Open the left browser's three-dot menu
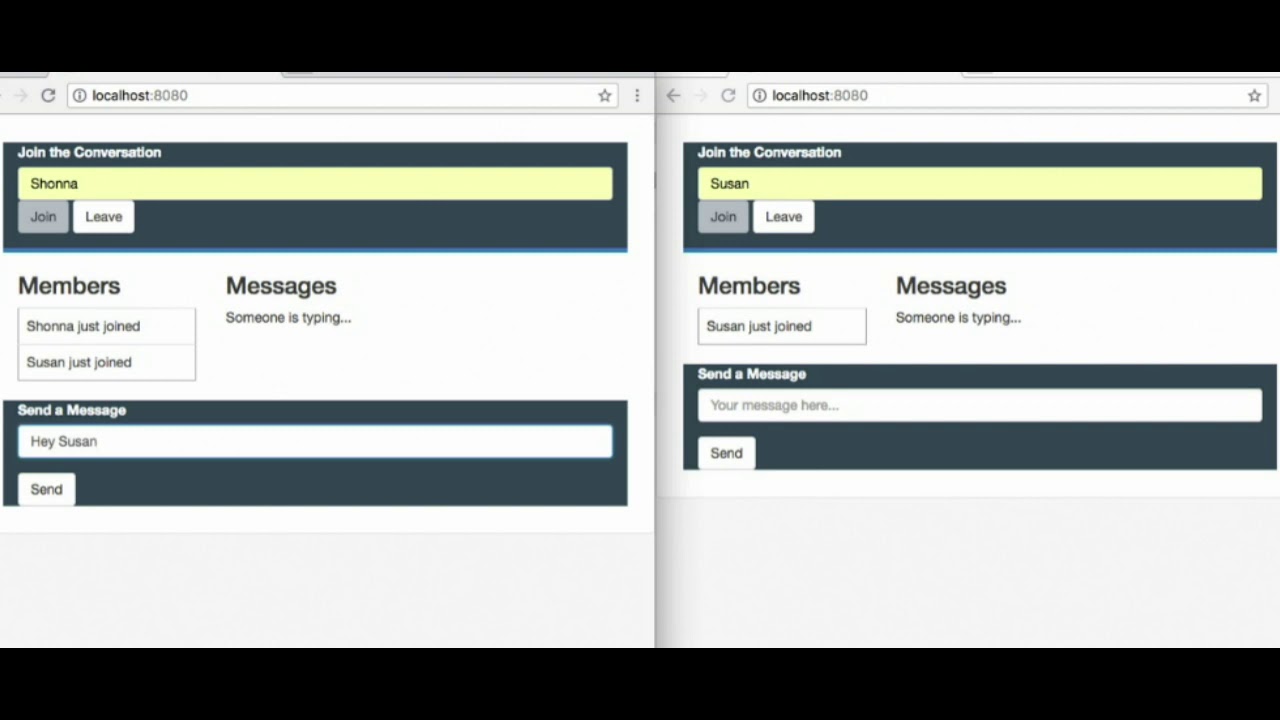Viewport: 1280px width, 720px height. (637, 96)
